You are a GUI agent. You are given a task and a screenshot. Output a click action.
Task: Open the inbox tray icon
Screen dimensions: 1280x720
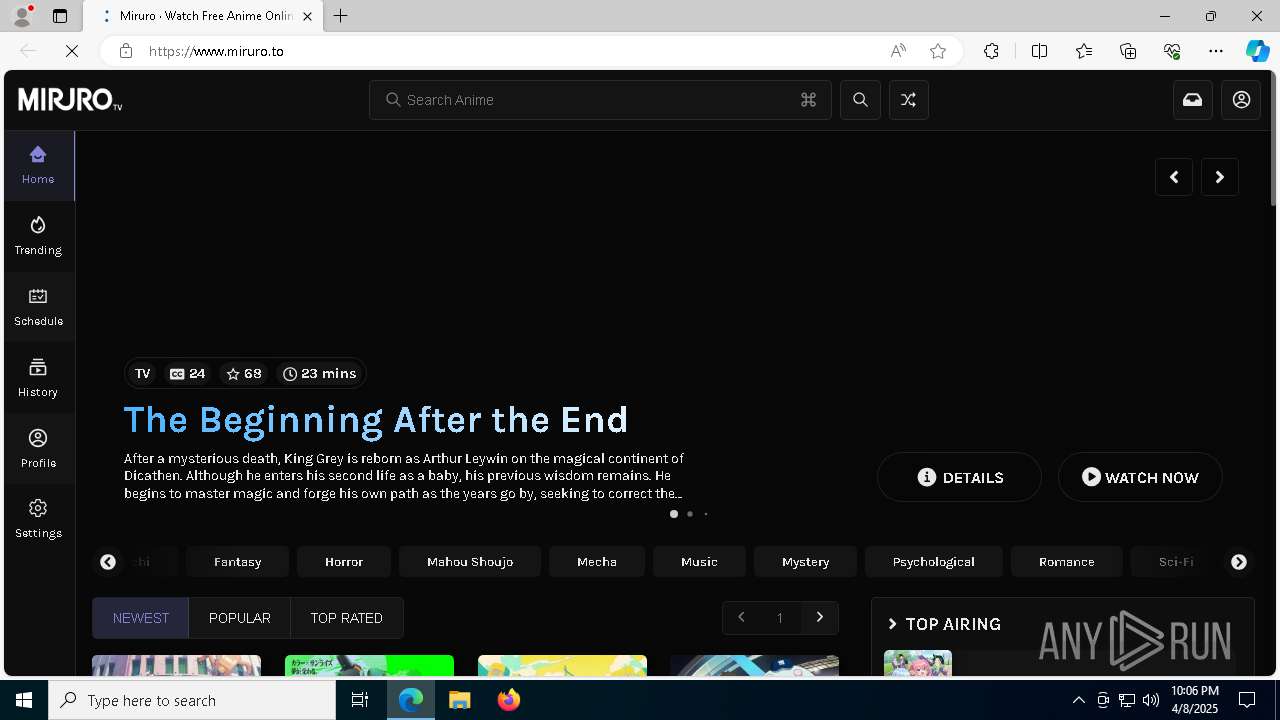tap(1192, 100)
